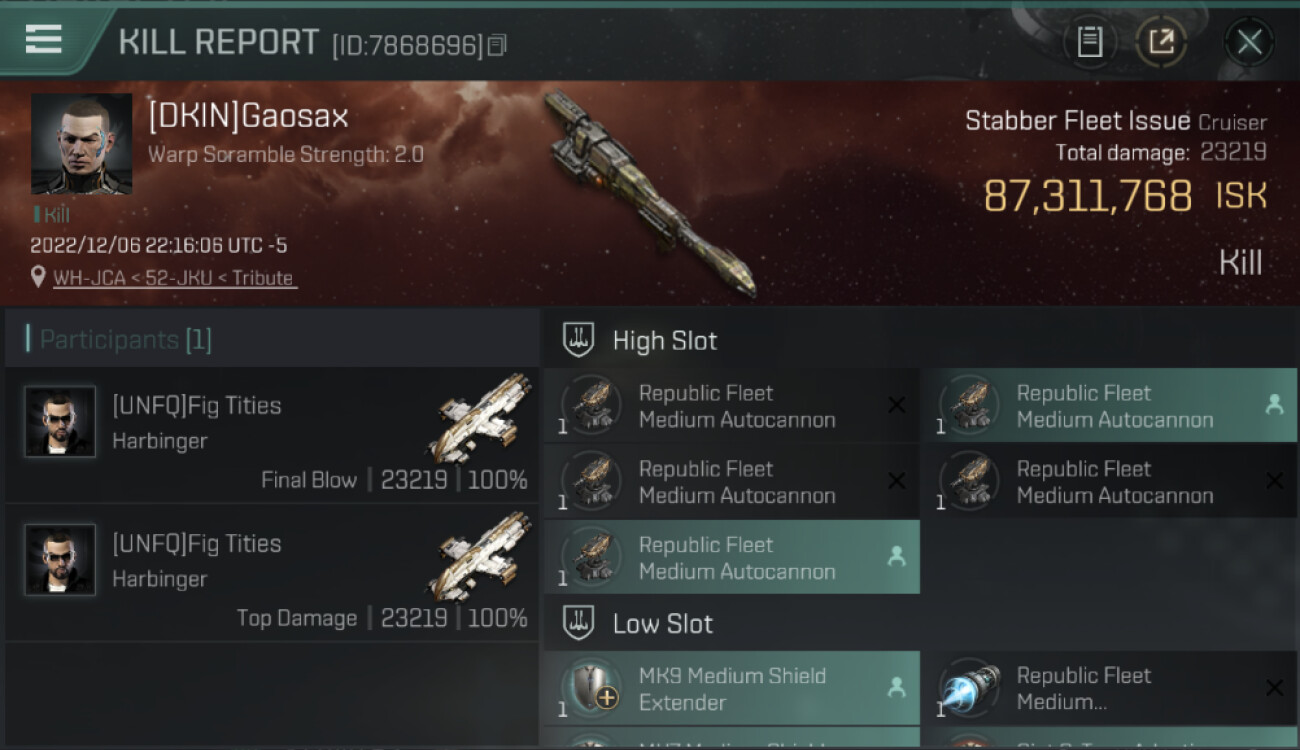Copy the kill report ID icon

(498, 45)
